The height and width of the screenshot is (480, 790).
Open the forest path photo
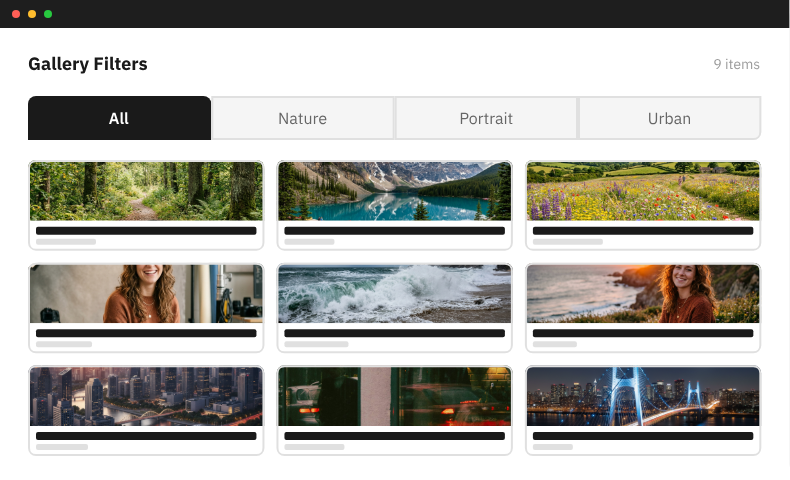coord(146,191)
